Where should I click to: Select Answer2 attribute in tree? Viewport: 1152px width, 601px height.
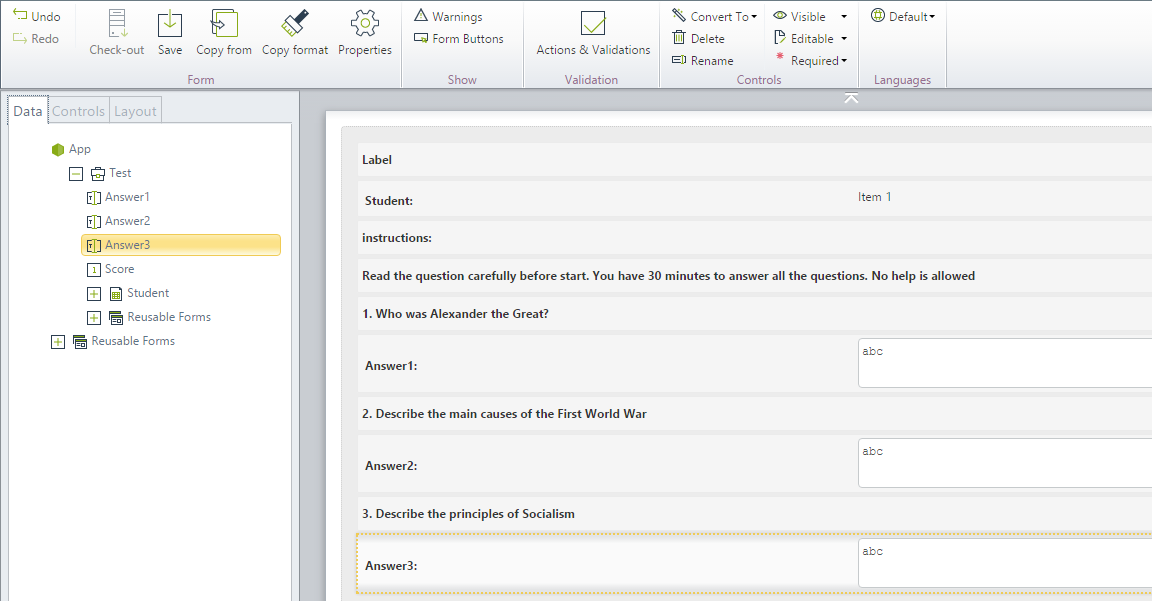[x=119, y=221]
